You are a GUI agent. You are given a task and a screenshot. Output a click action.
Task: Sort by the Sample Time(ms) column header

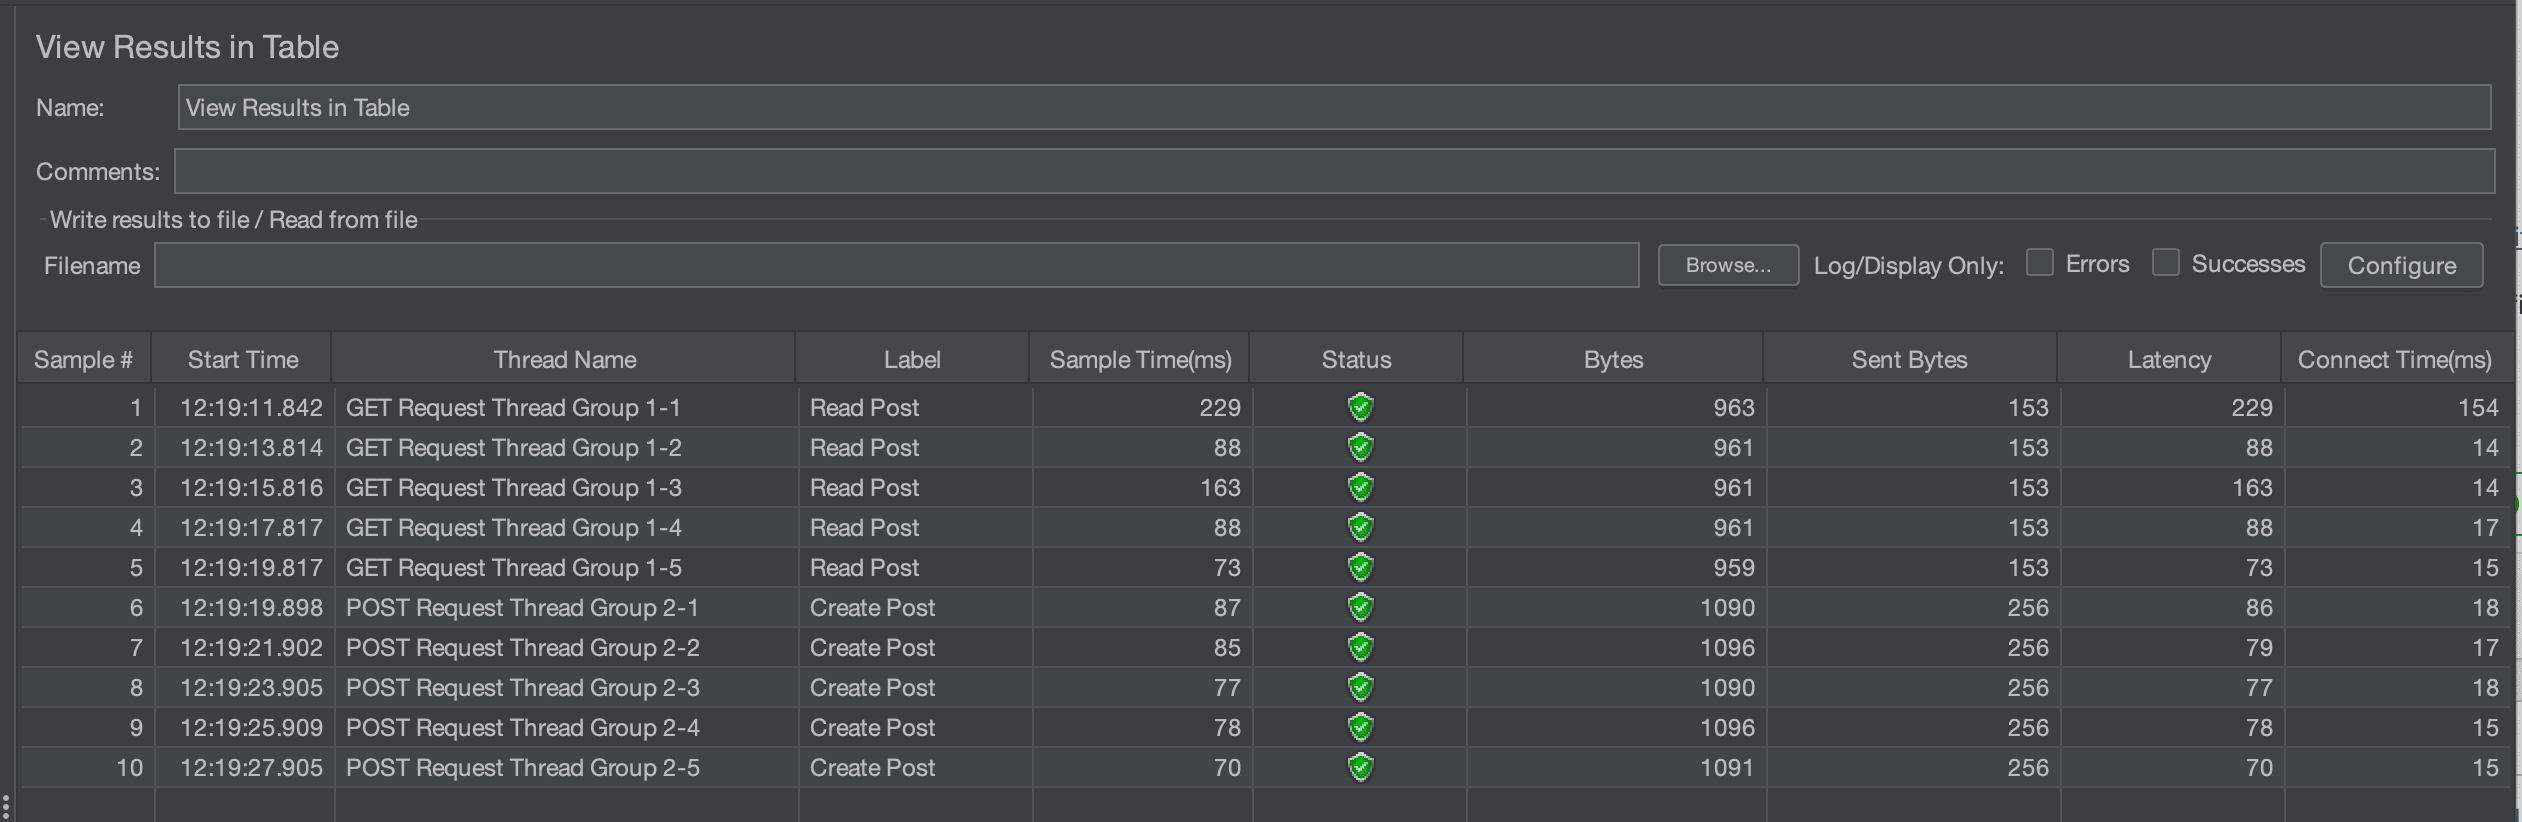[1140, 359]
